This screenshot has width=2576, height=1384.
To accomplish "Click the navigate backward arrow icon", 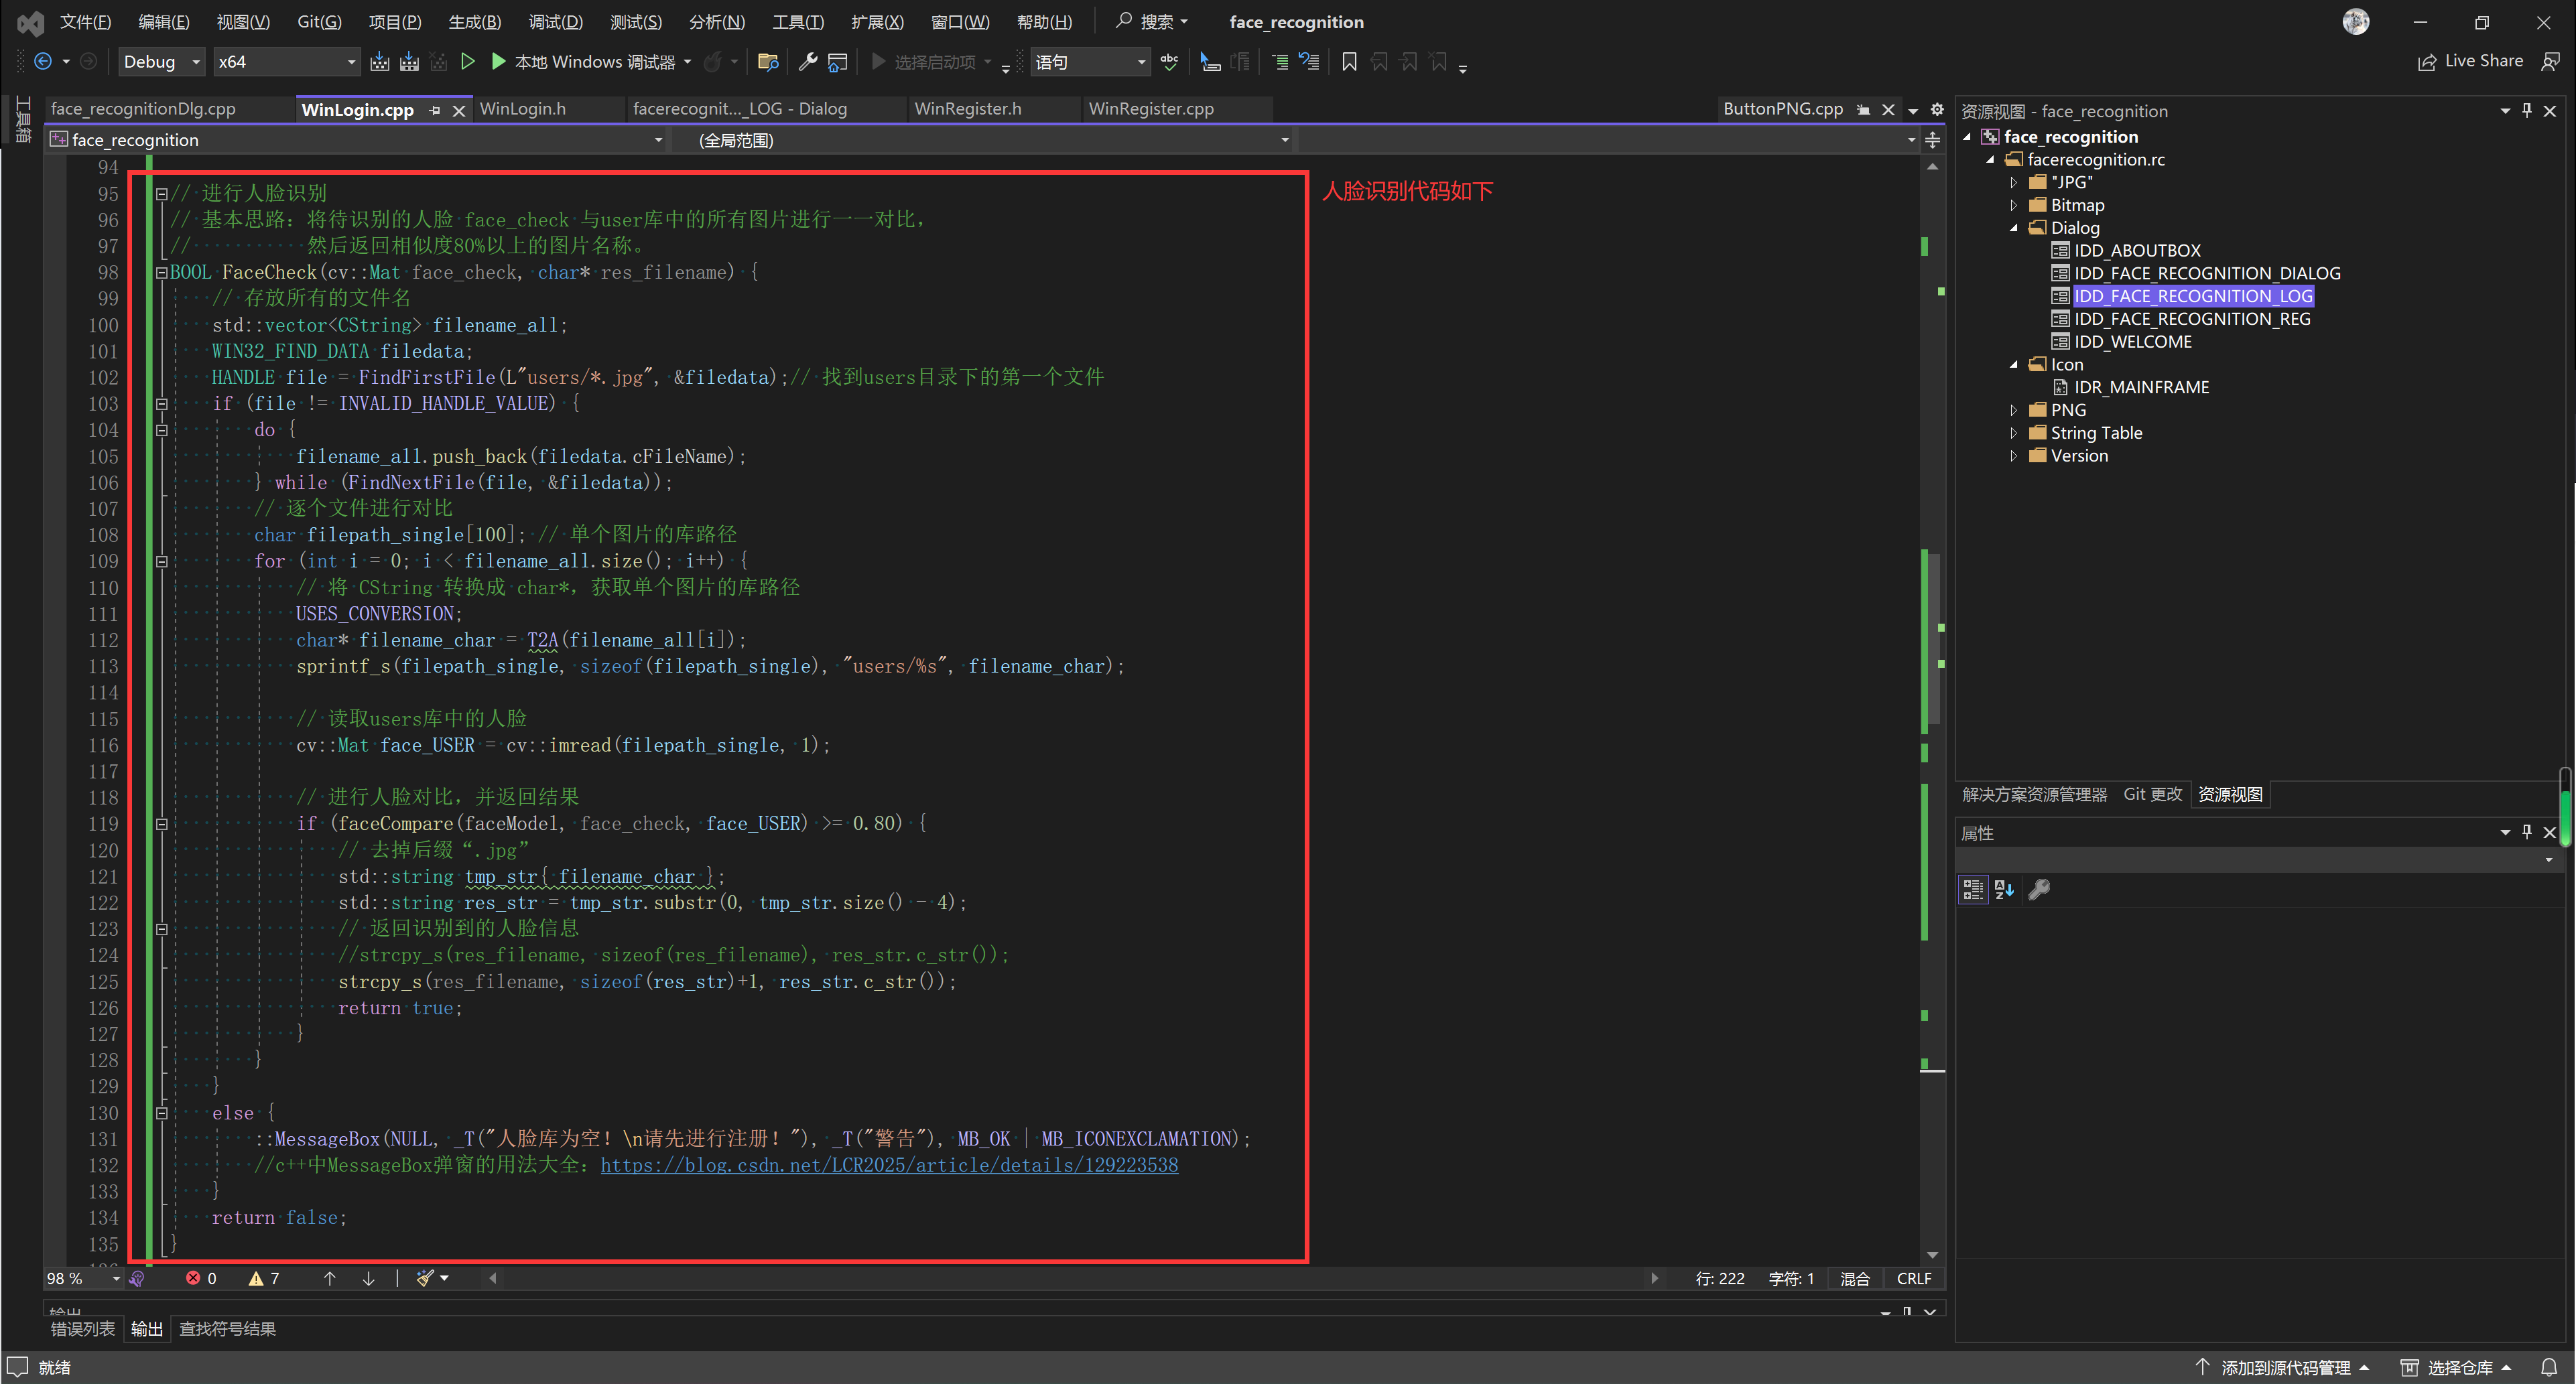I will point(42,62).
